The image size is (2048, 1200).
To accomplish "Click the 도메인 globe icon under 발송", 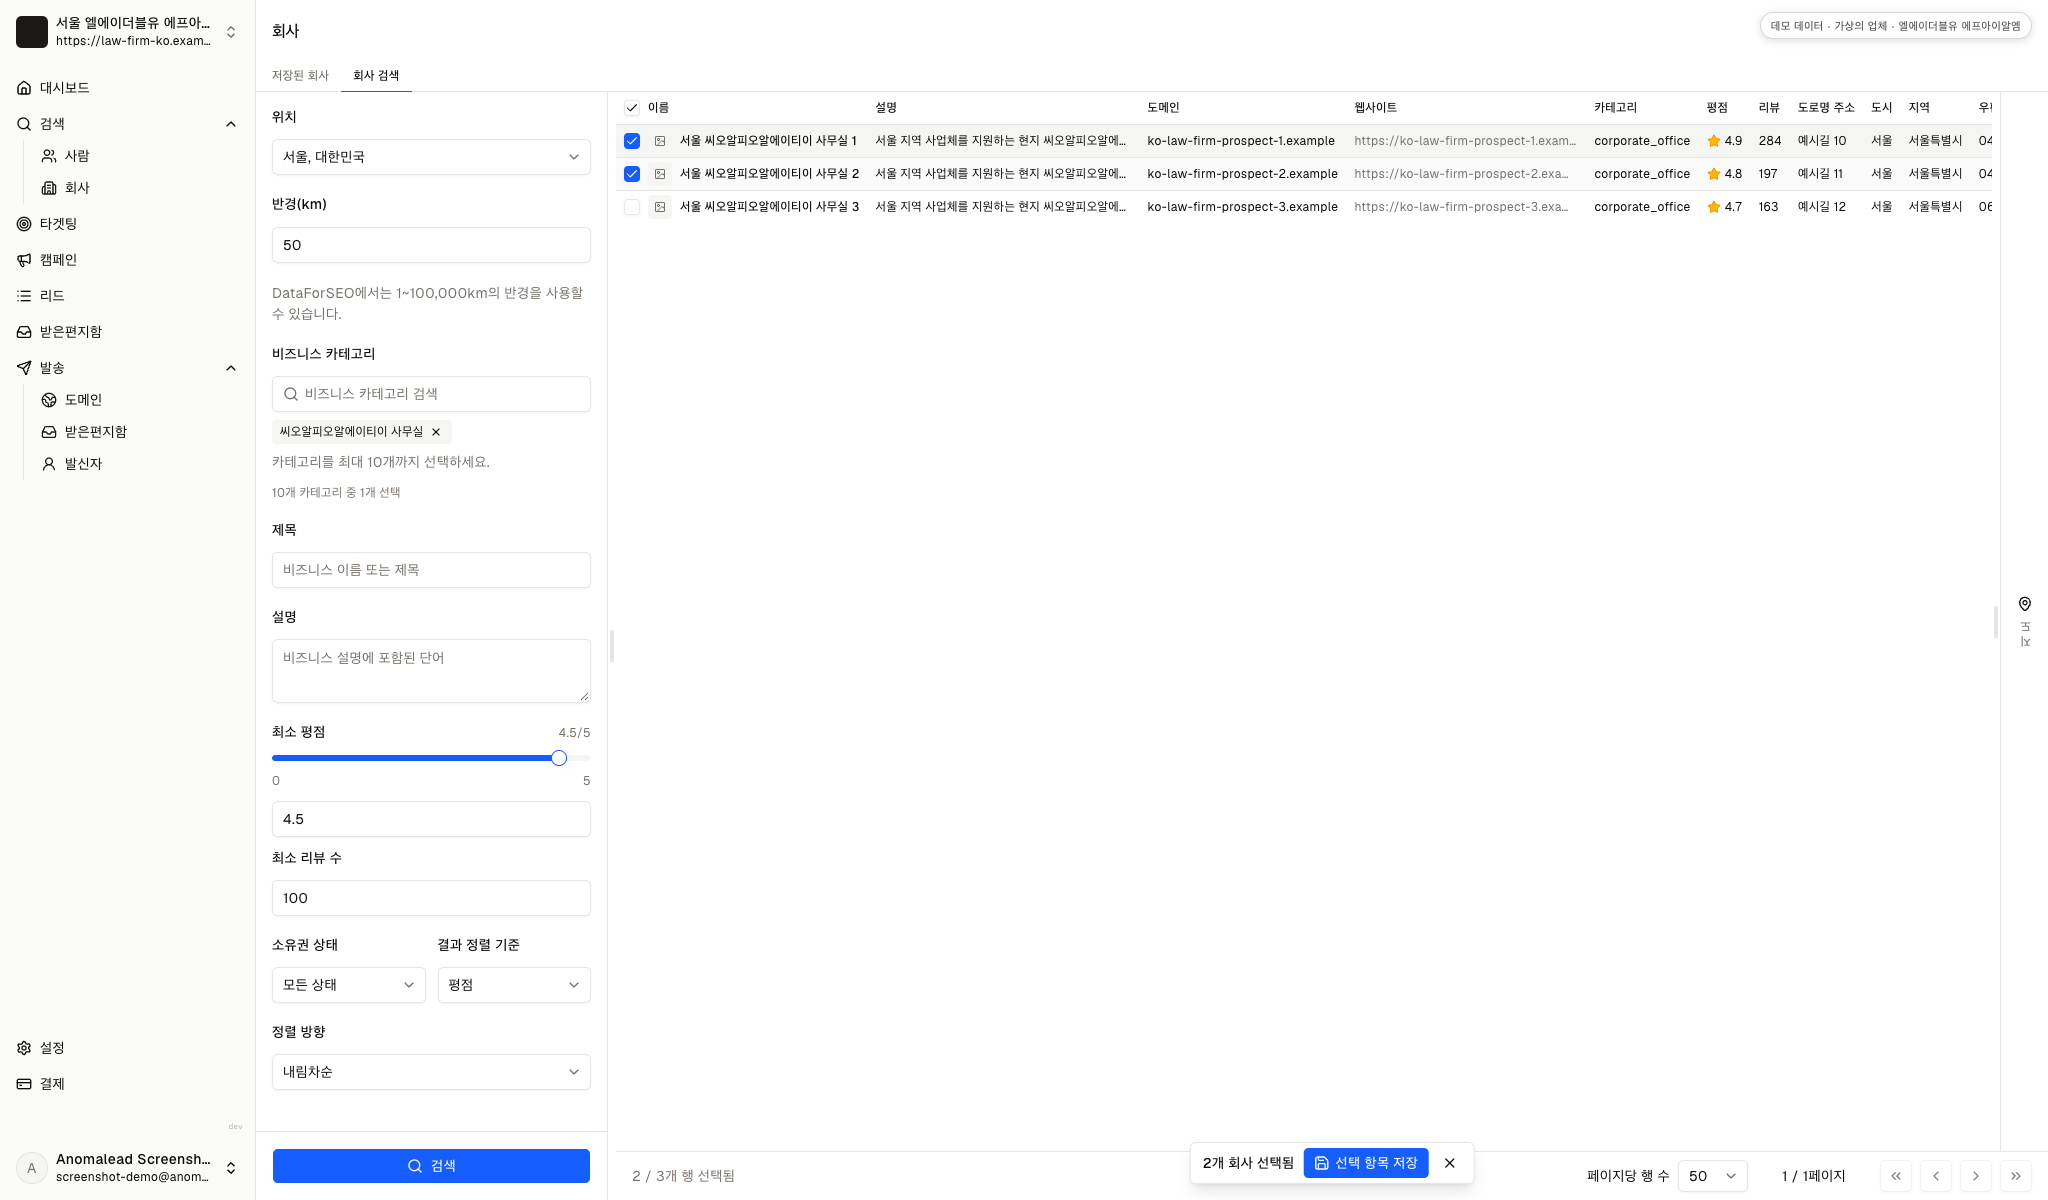I will click(49, 400).
